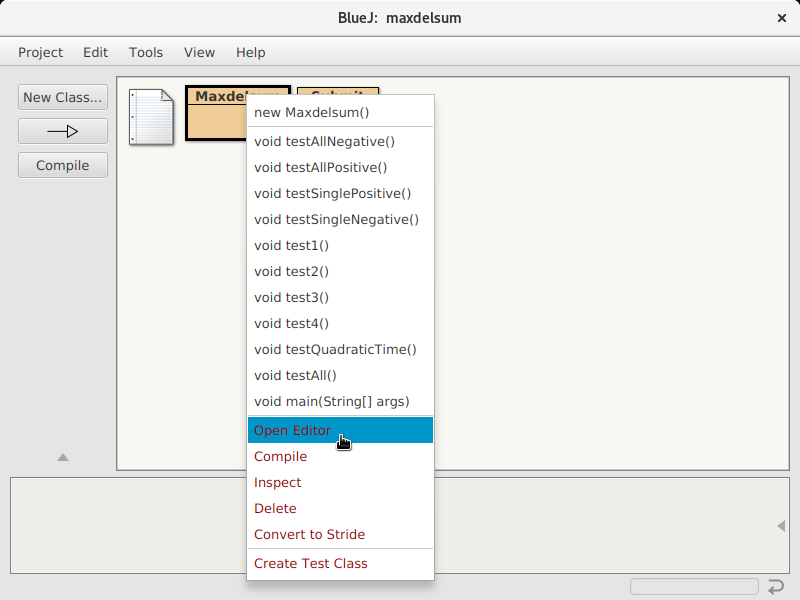Viewport: 800px width, 600px height.
Task: Collapse the team panel with the up triangle
Action: click(63, 457)
